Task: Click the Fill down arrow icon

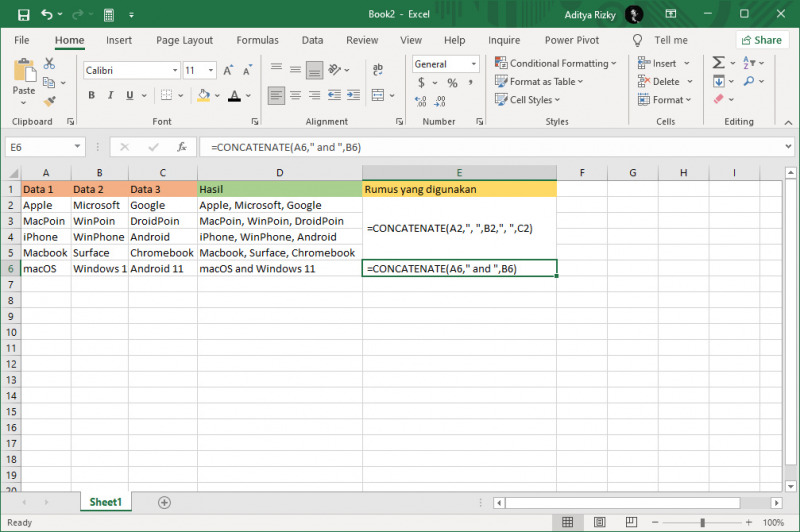Action: pos(719,81)
